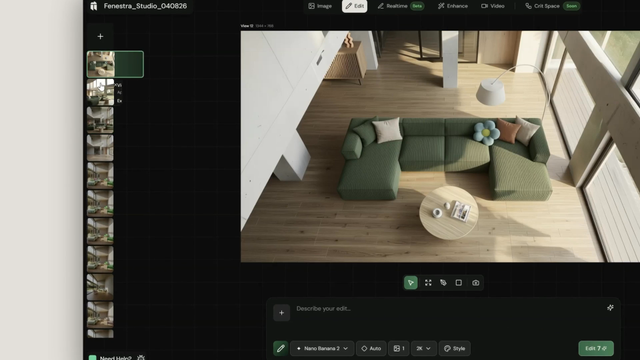Image resolution: width=640 pixels, height=360 pixels.
Task: Click Need Help? at the bottom left
Action: click(116, 358)
